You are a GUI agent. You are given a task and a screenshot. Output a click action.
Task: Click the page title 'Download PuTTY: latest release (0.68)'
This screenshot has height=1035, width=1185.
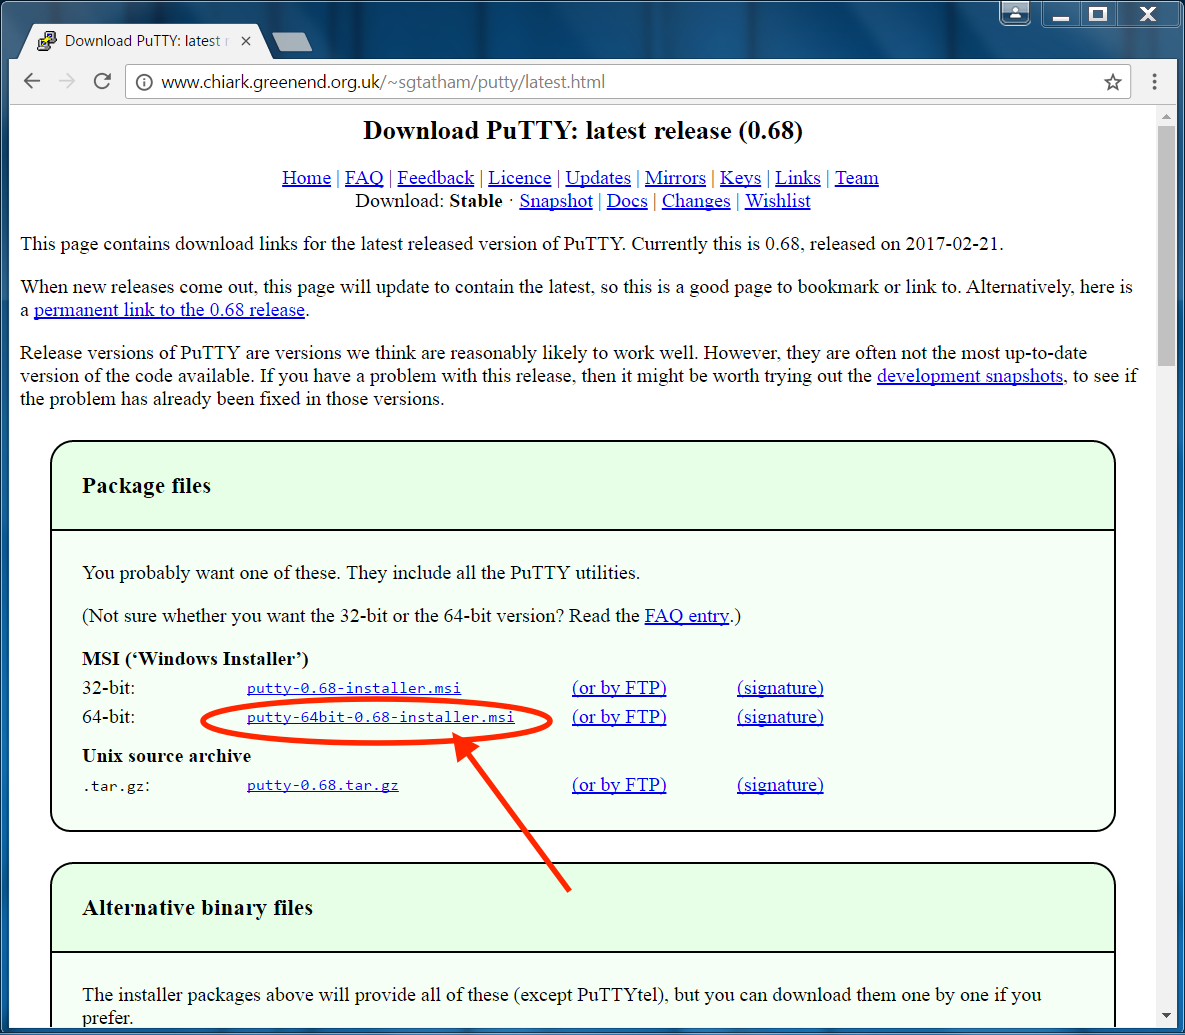point(583,131)
